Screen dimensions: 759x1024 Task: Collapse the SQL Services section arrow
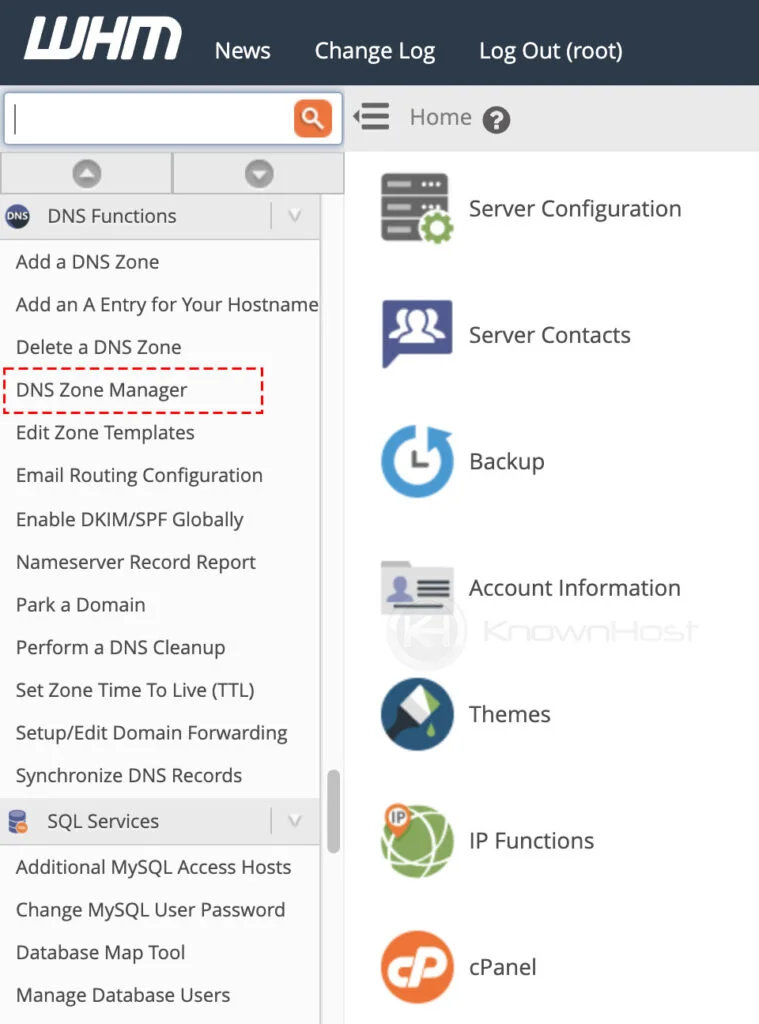click(294, 821)
